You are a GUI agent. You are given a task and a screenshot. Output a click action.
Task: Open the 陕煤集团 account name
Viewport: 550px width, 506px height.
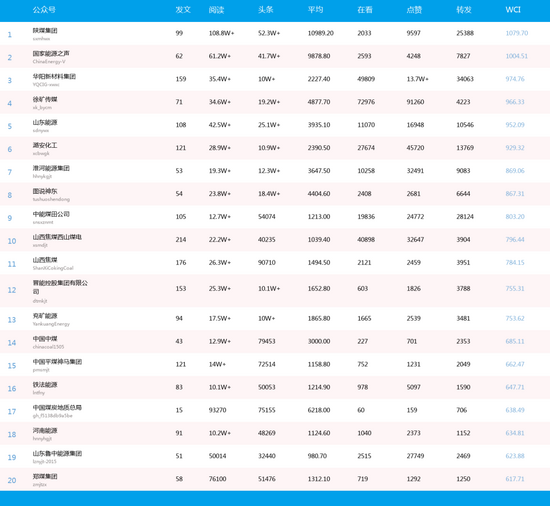[x=45, y=31]
